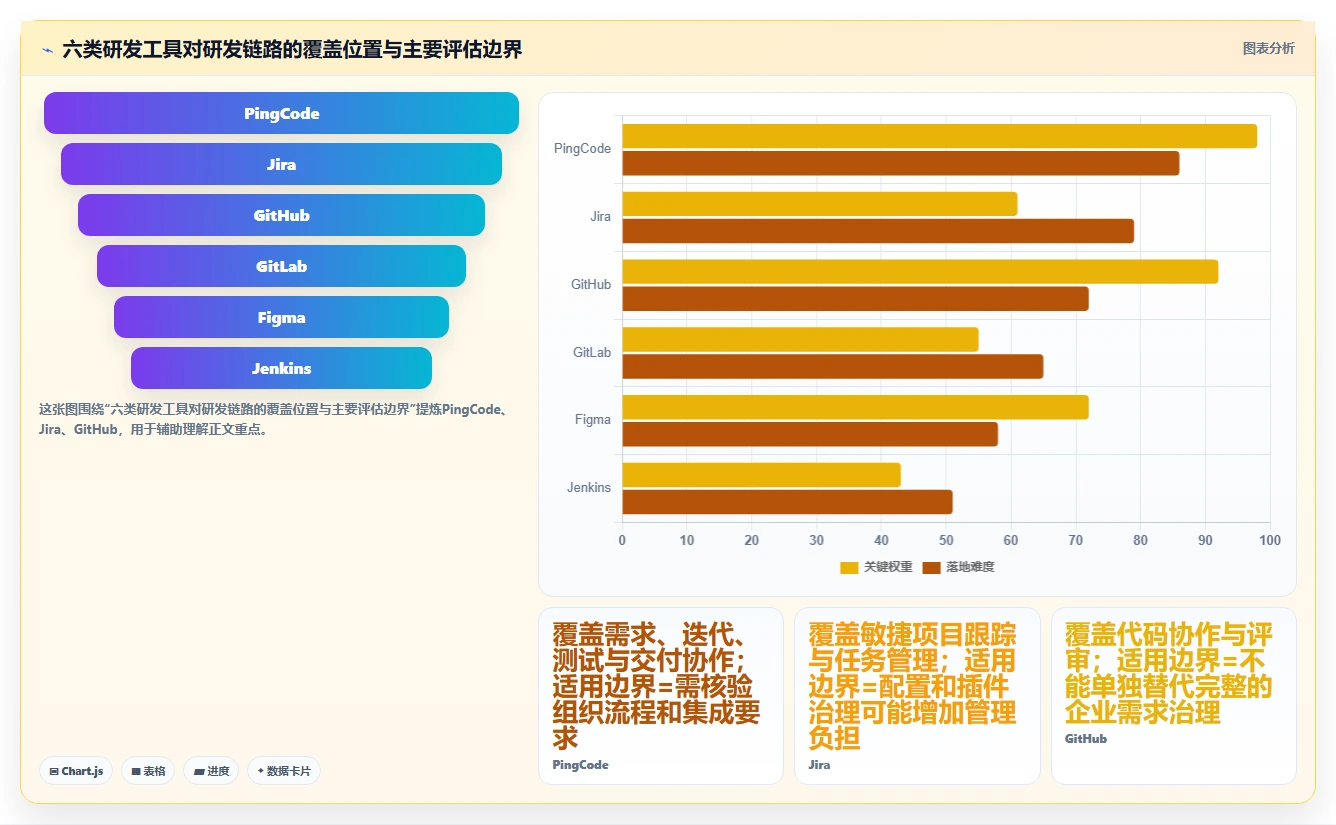Click the Chart.js tag chip

(76, 771)
